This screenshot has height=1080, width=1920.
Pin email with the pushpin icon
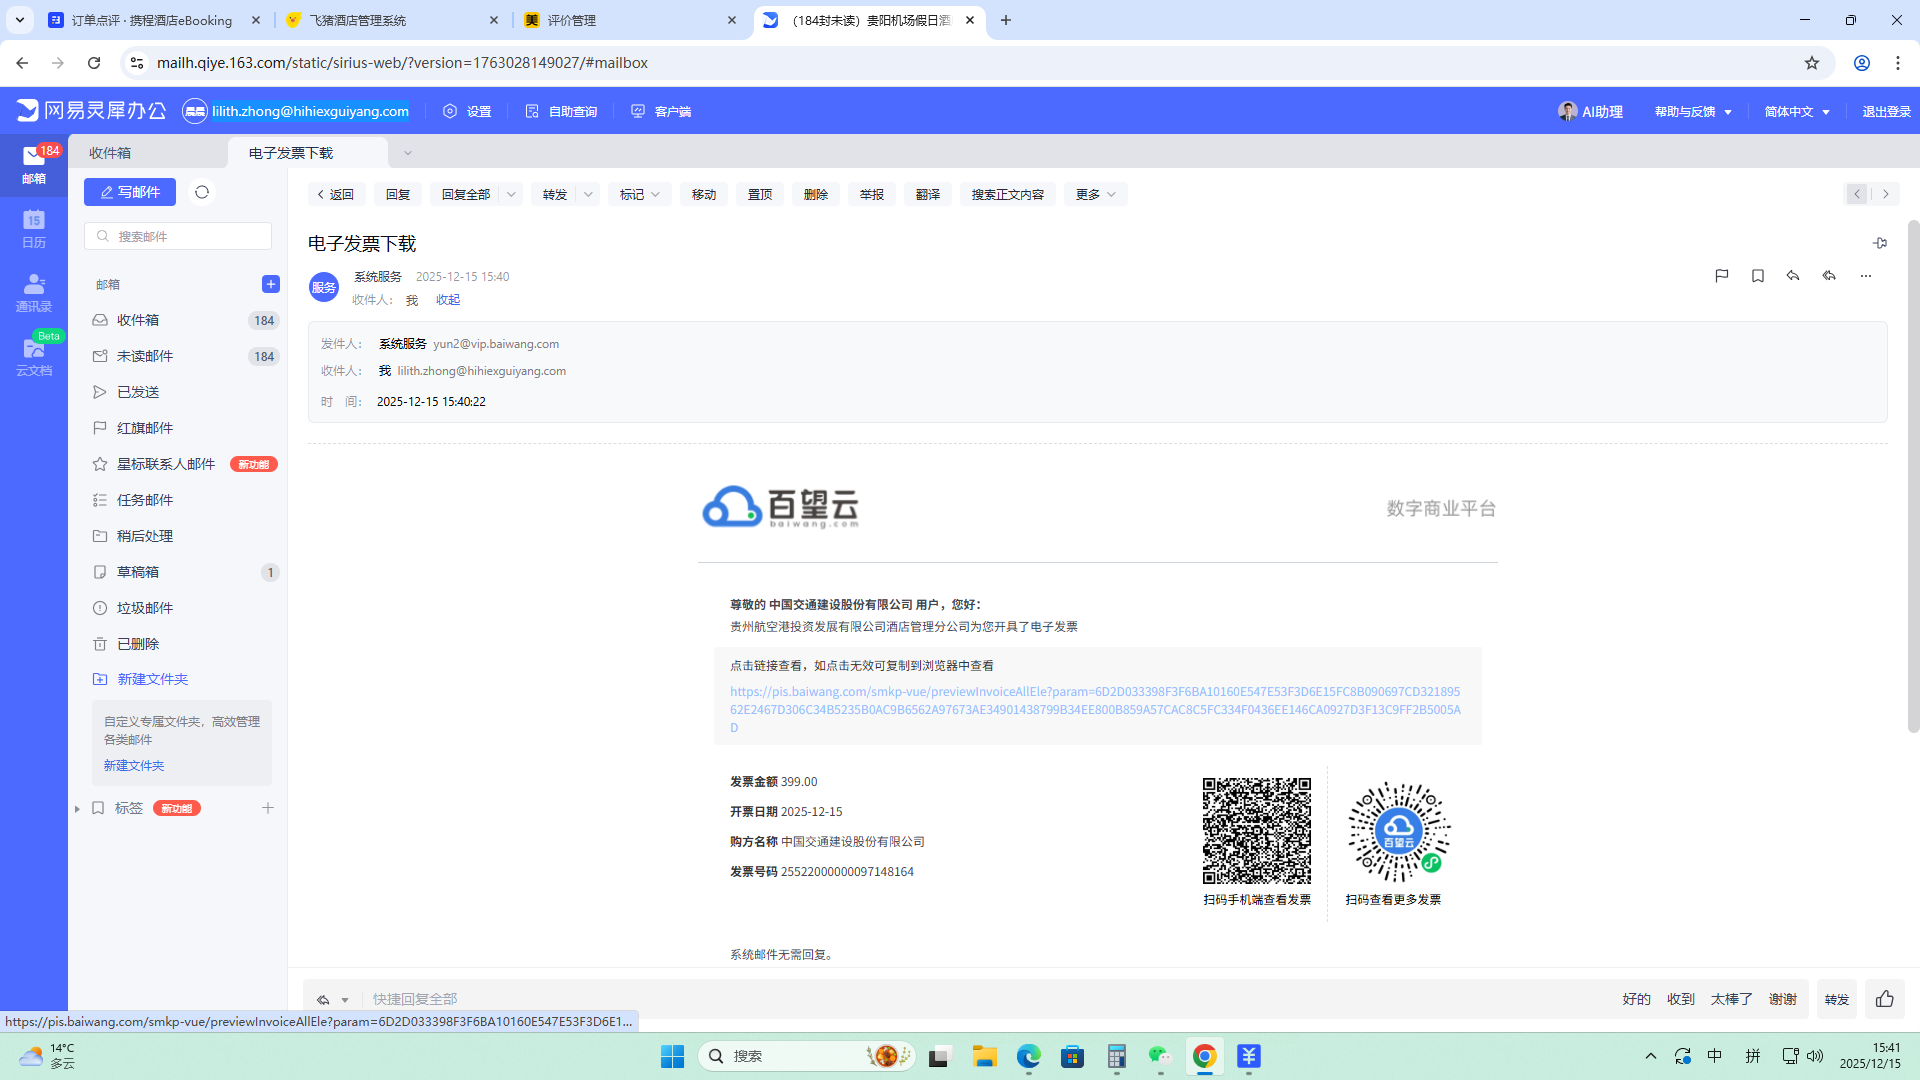pyautogui.click(x=1880, y=243)
